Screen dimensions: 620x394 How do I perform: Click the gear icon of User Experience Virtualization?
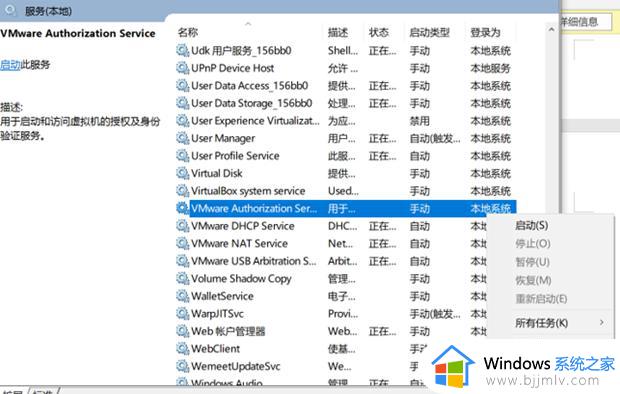tap(182, 121)
